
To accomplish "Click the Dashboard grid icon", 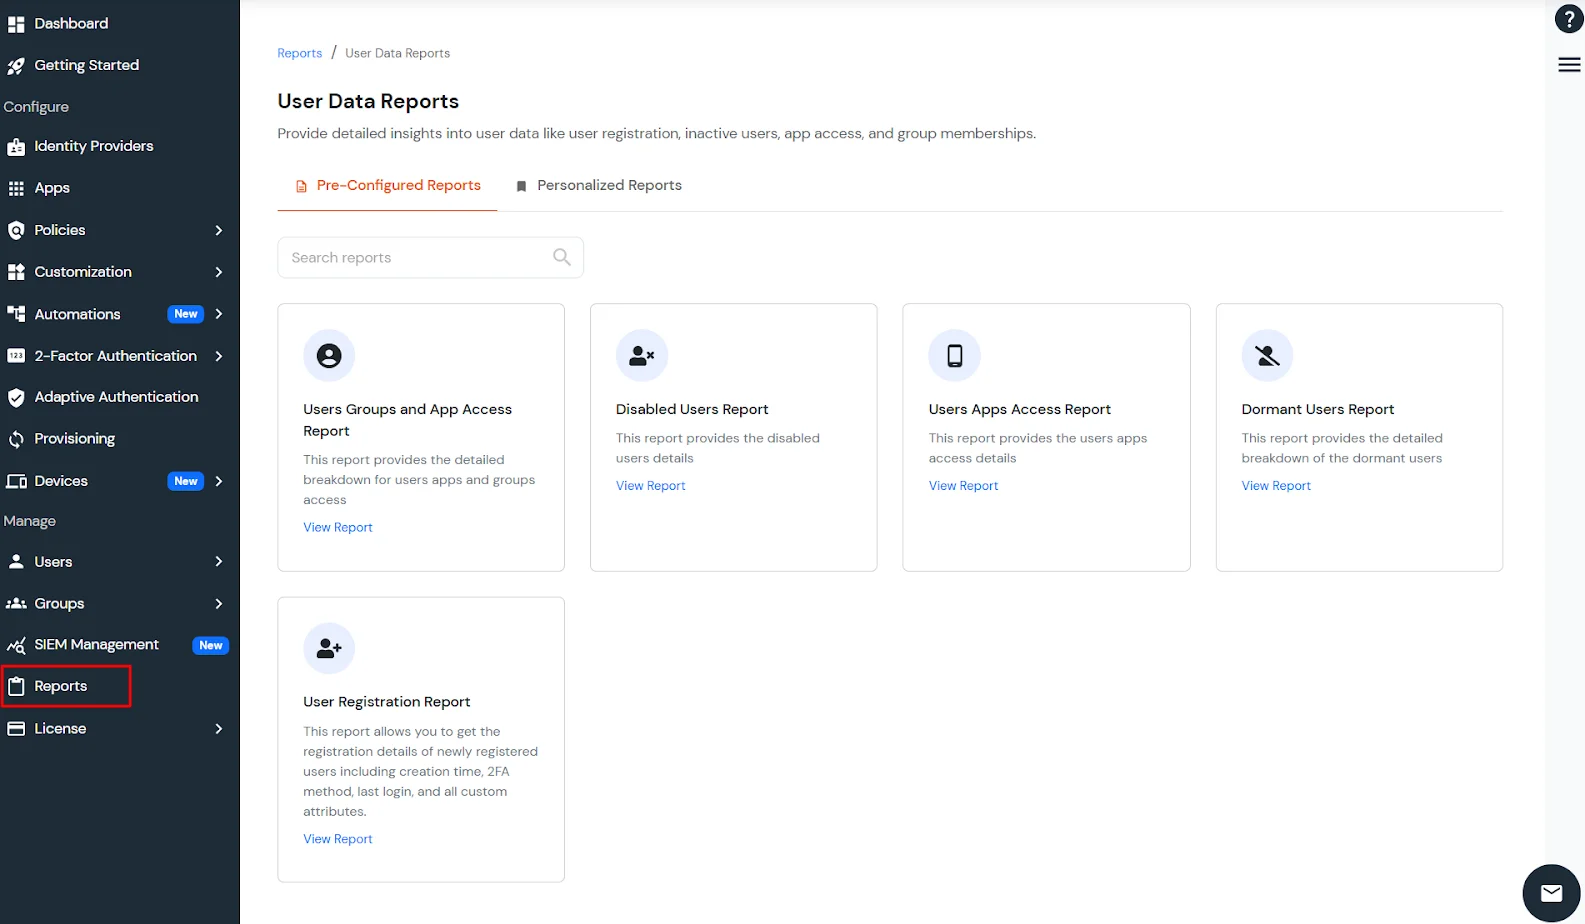I will coord(16,24).
